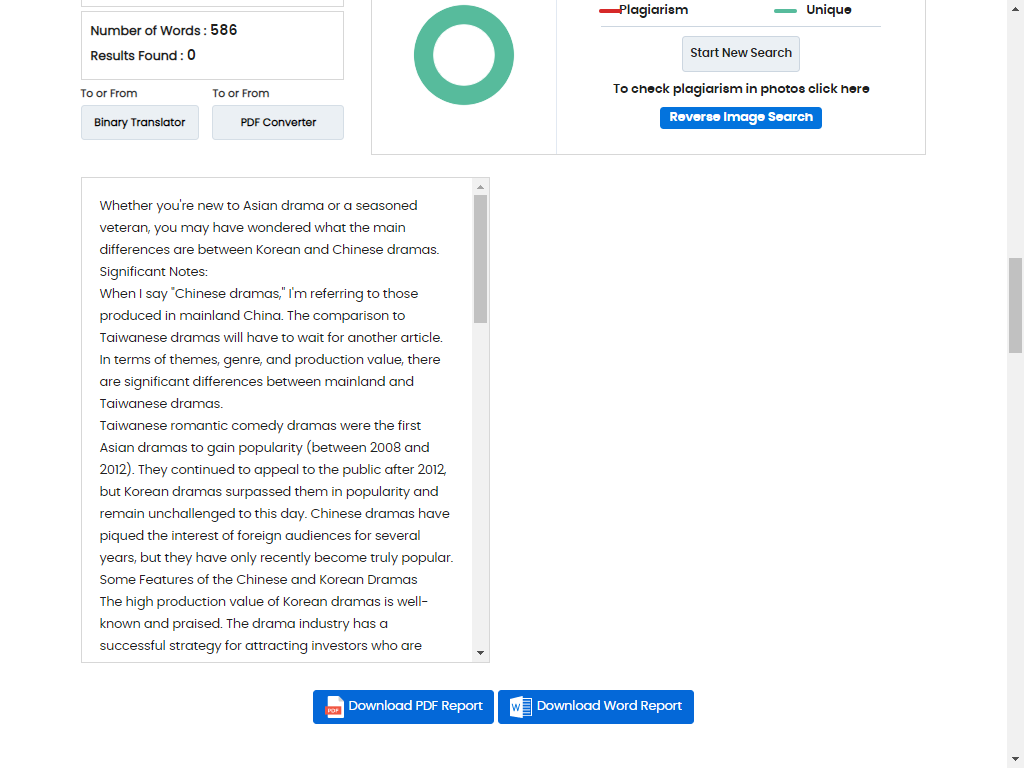Image resolution: width=1024 pixels, height=768 pixels.
Task: Click the red Plagiarism legend marker
Action: [x=610, y=10]
